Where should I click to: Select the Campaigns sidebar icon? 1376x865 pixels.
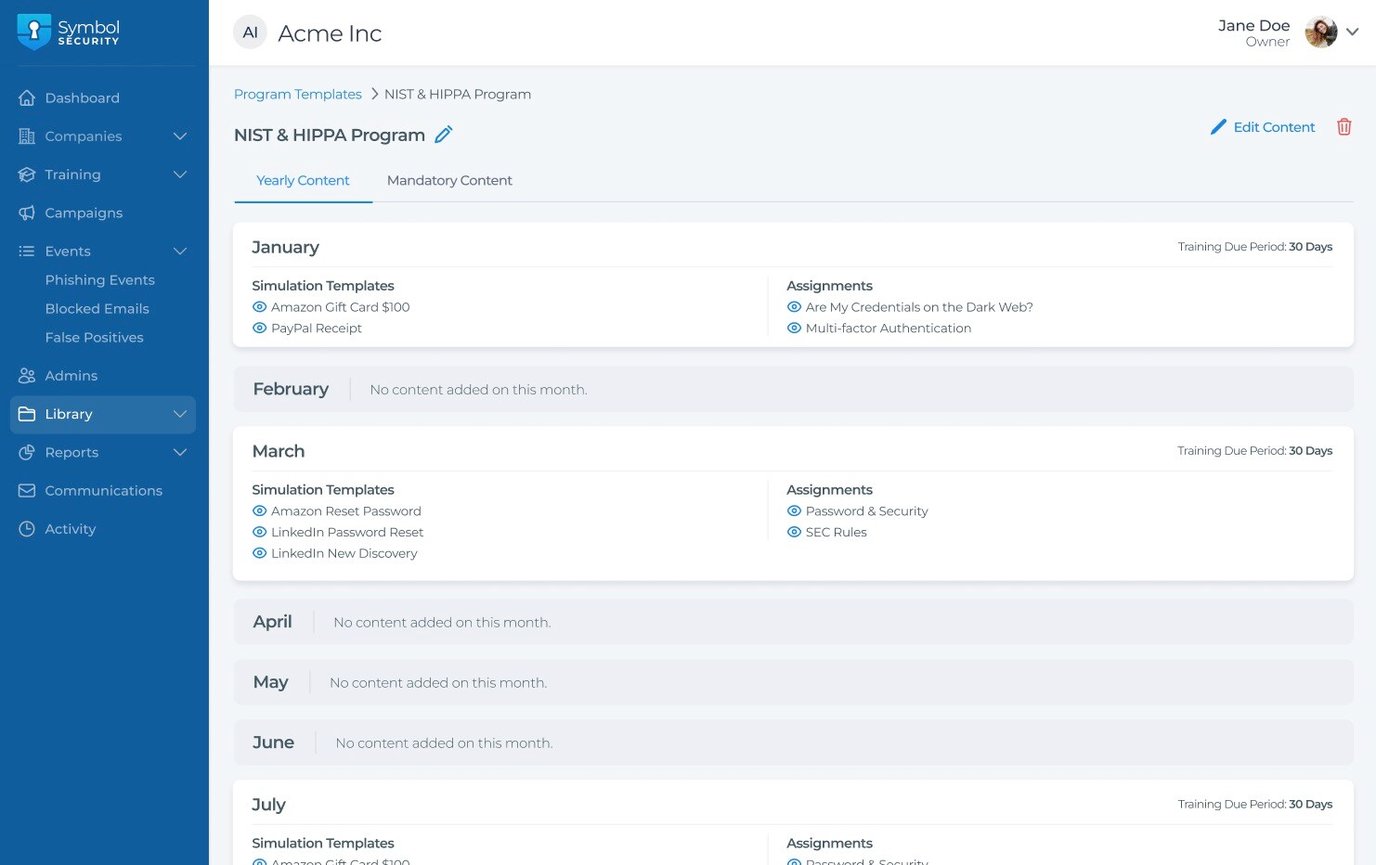click(x=27, y=212)
